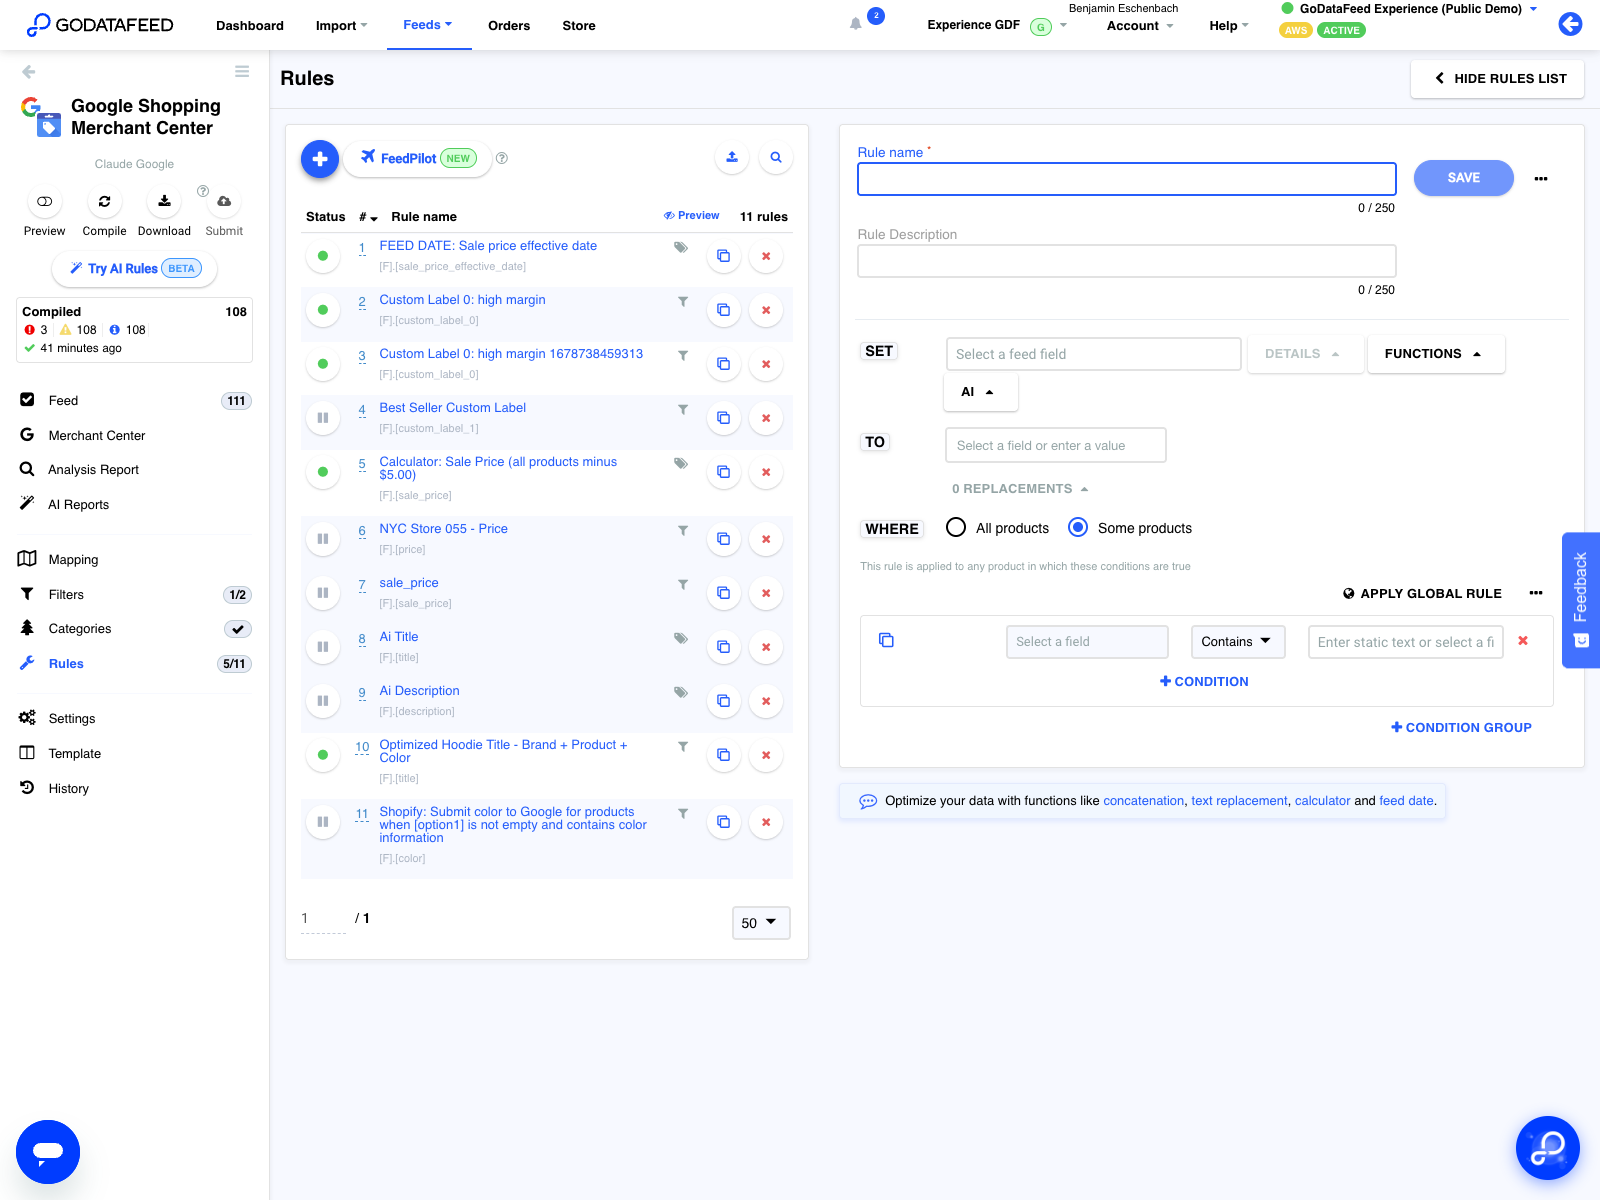The height and width of the screenshot is (1200, 1600).
Task: Open the Account dropdown menu
Action: [x=1140, y=26]
